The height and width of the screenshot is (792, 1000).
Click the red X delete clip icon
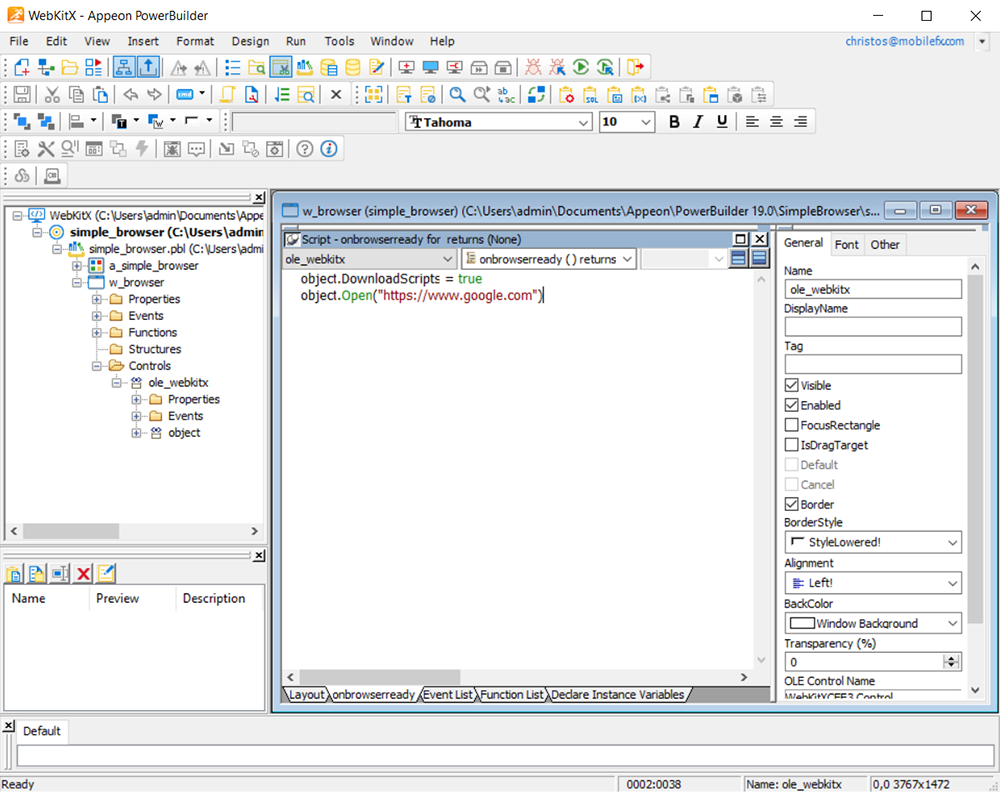(x=83, y=573)
